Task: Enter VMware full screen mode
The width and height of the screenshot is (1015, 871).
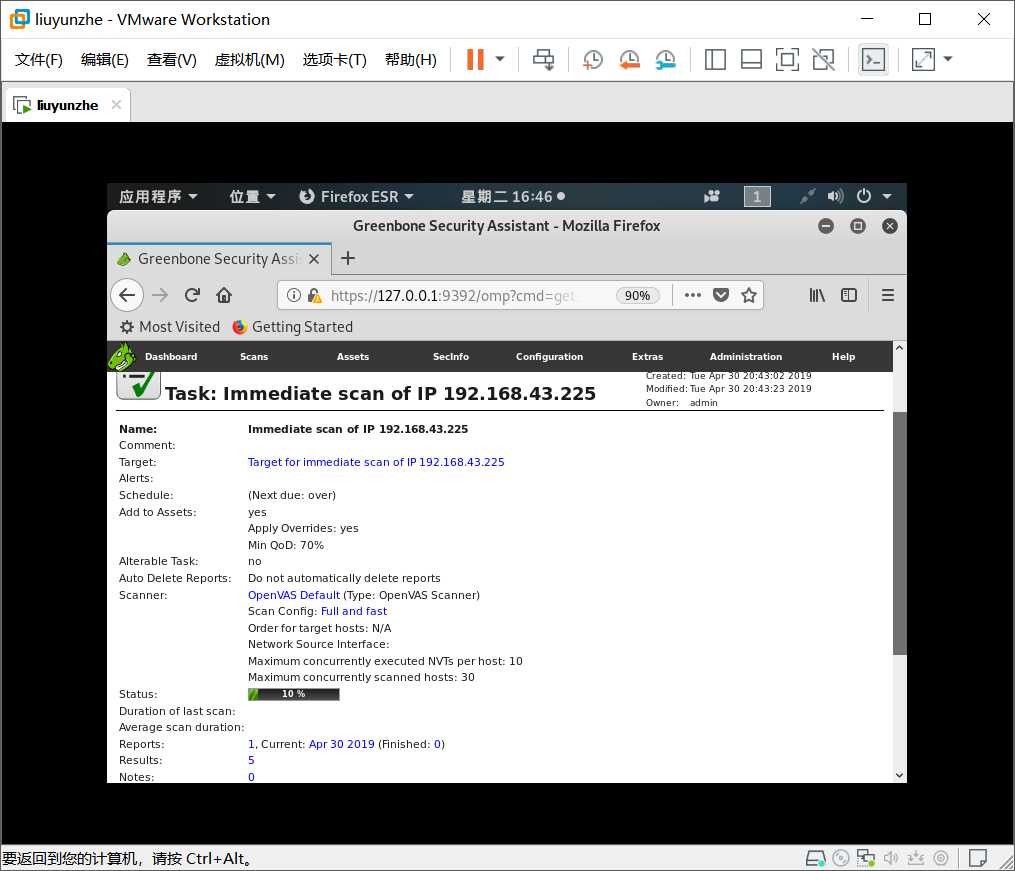Action: point(787,60)
